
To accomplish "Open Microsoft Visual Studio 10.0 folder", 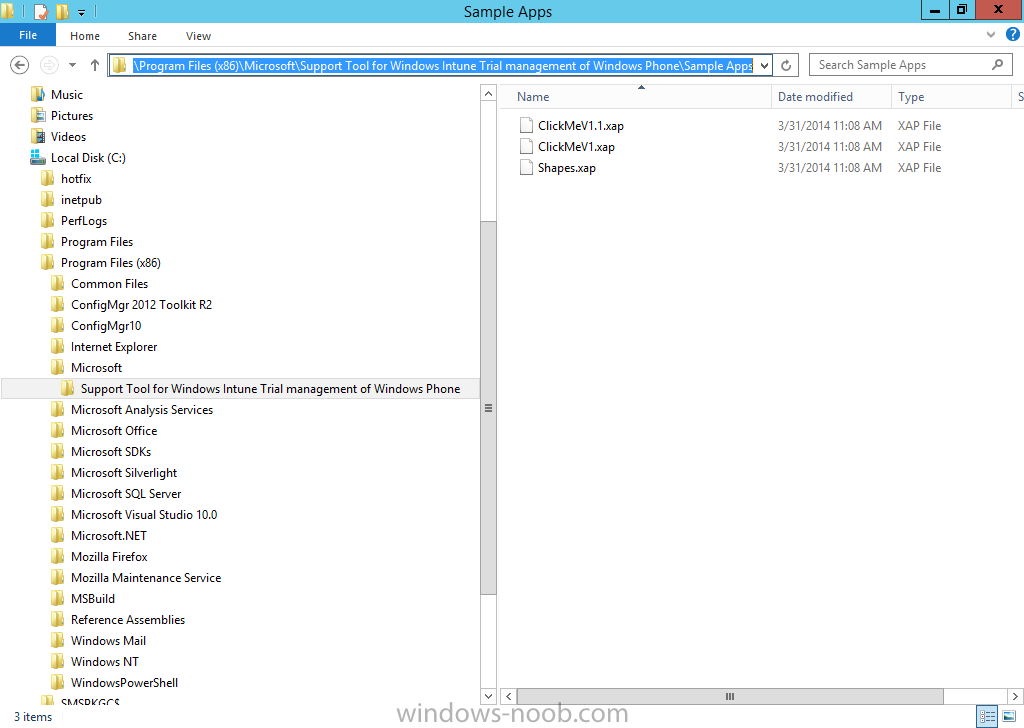I will [144, 514].
